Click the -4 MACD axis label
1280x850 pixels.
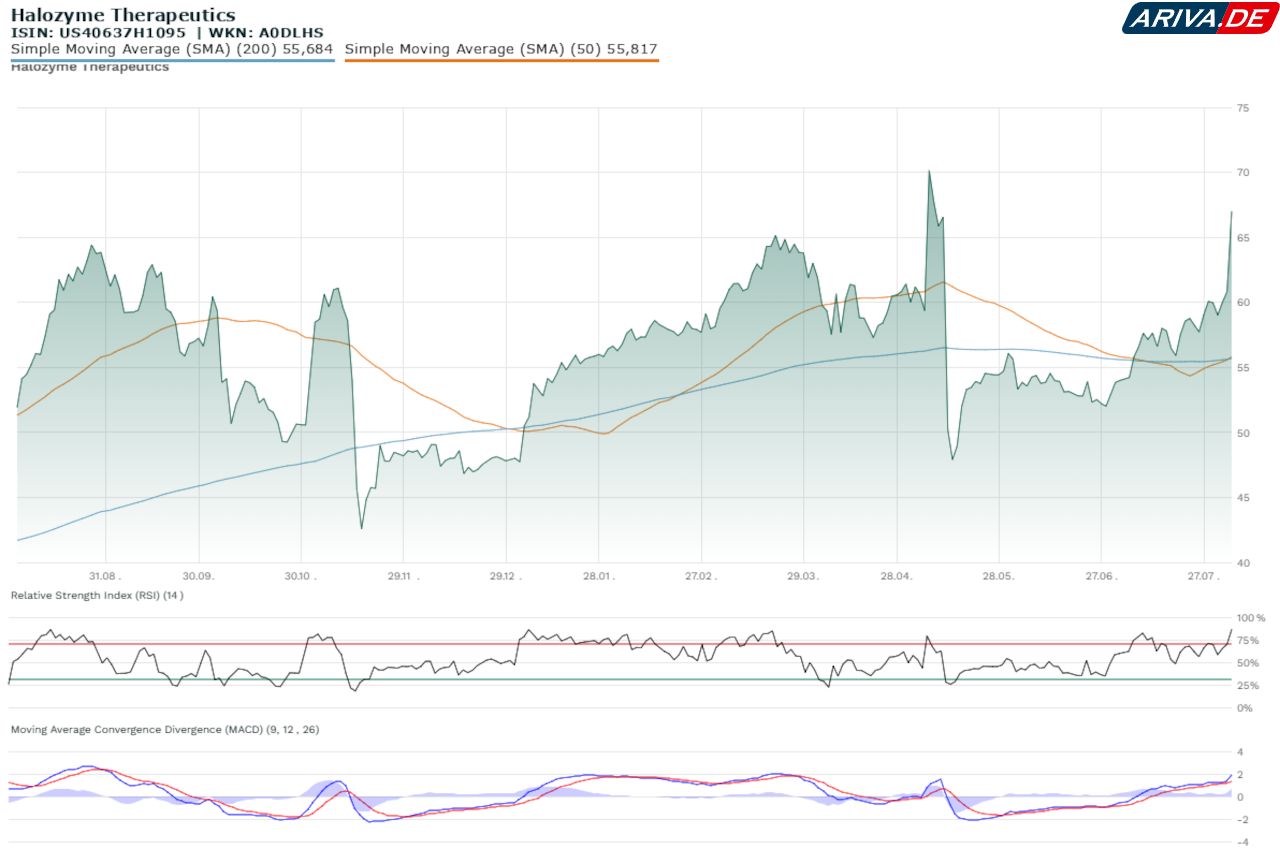[1241, 842]
